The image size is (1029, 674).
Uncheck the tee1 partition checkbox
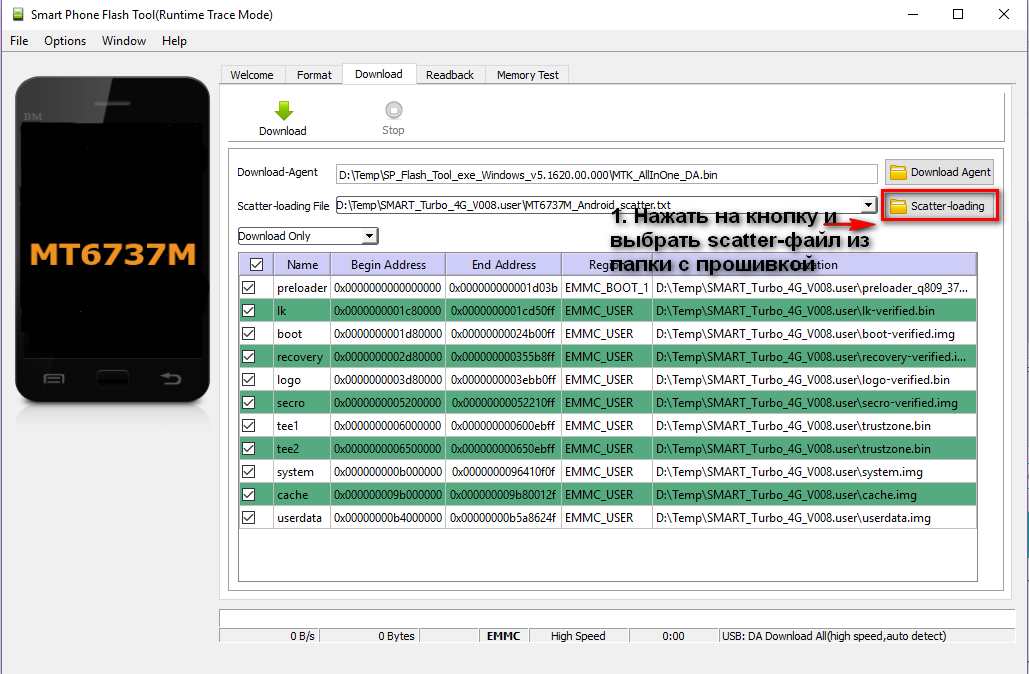point(249,425)
